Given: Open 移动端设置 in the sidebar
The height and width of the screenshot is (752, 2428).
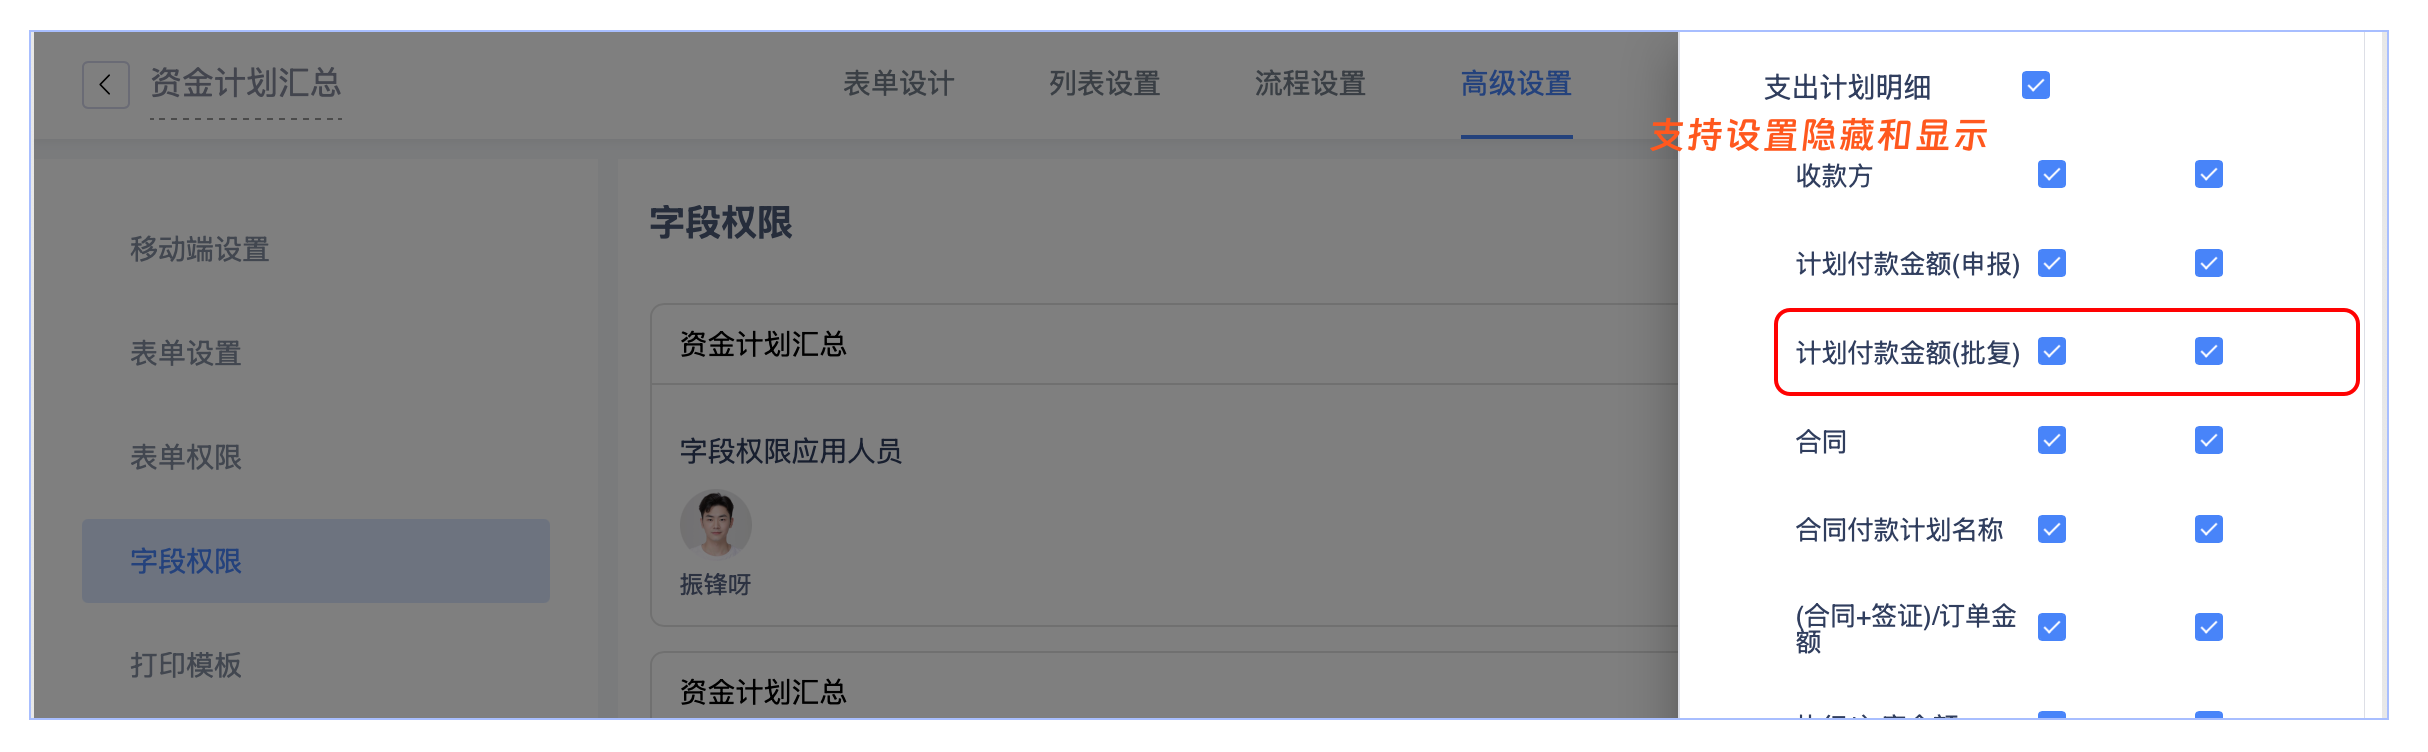Looking at the screenshot, I should [x=200, y=249].
